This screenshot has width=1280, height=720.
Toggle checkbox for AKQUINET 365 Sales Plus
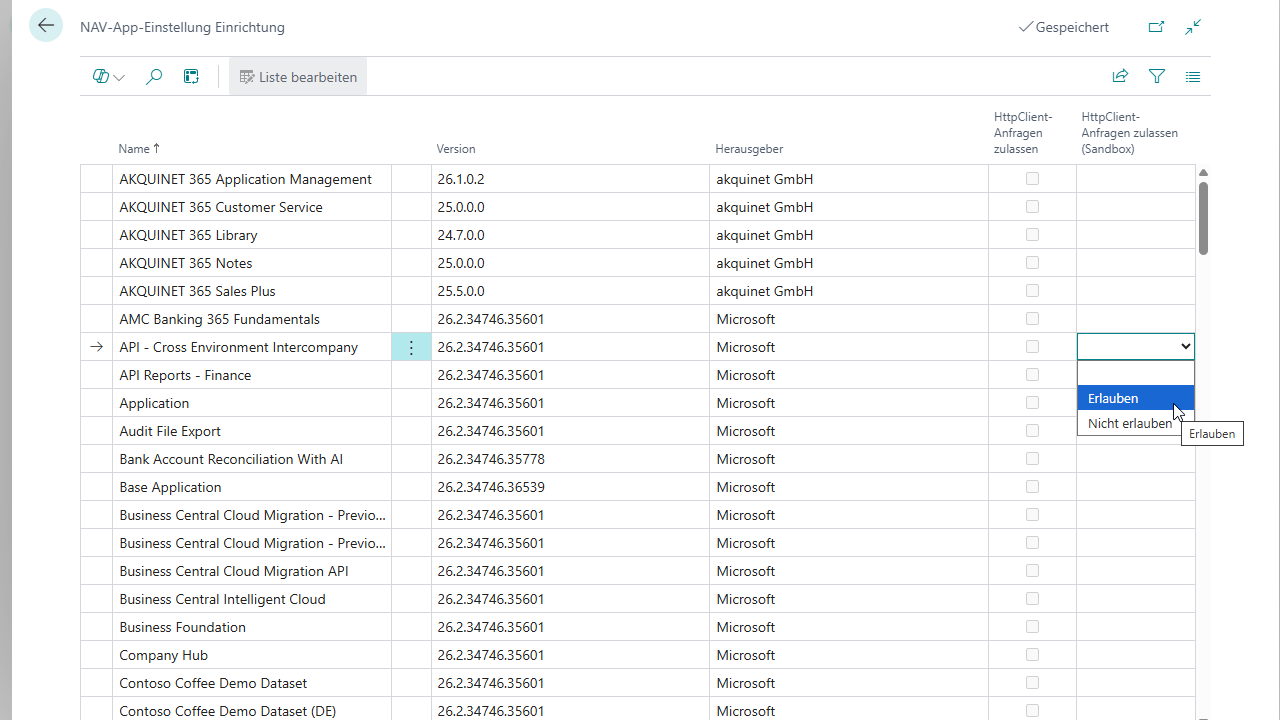1032,291
